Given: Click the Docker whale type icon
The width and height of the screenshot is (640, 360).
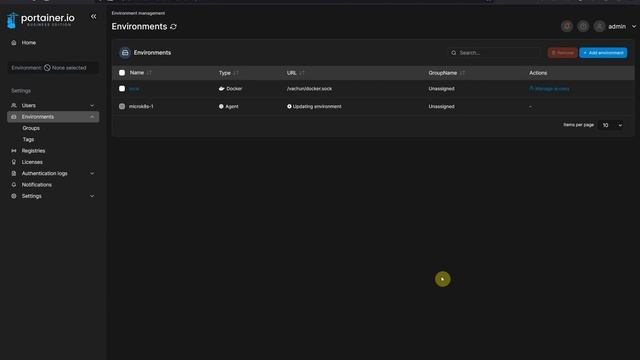Looking at the screenshot, I should tap(222, 89).
